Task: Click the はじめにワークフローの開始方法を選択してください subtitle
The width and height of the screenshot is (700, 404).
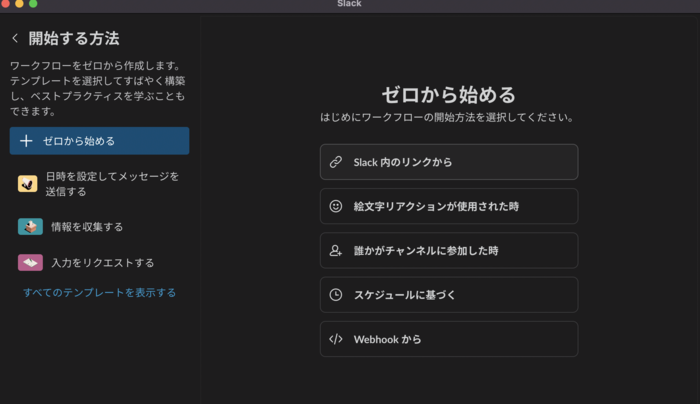Action: [447, 117]
